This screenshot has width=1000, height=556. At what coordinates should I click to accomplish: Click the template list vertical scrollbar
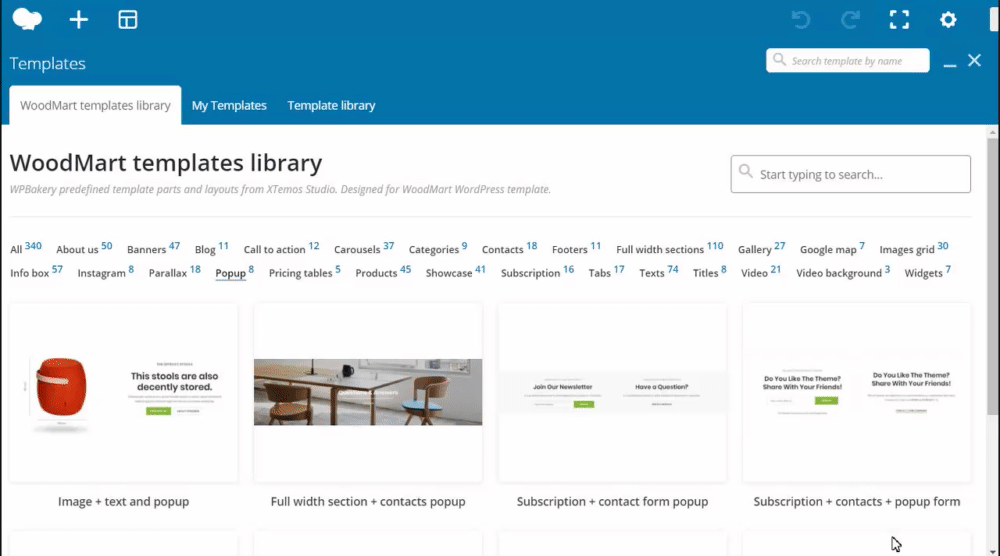(992, 277)
